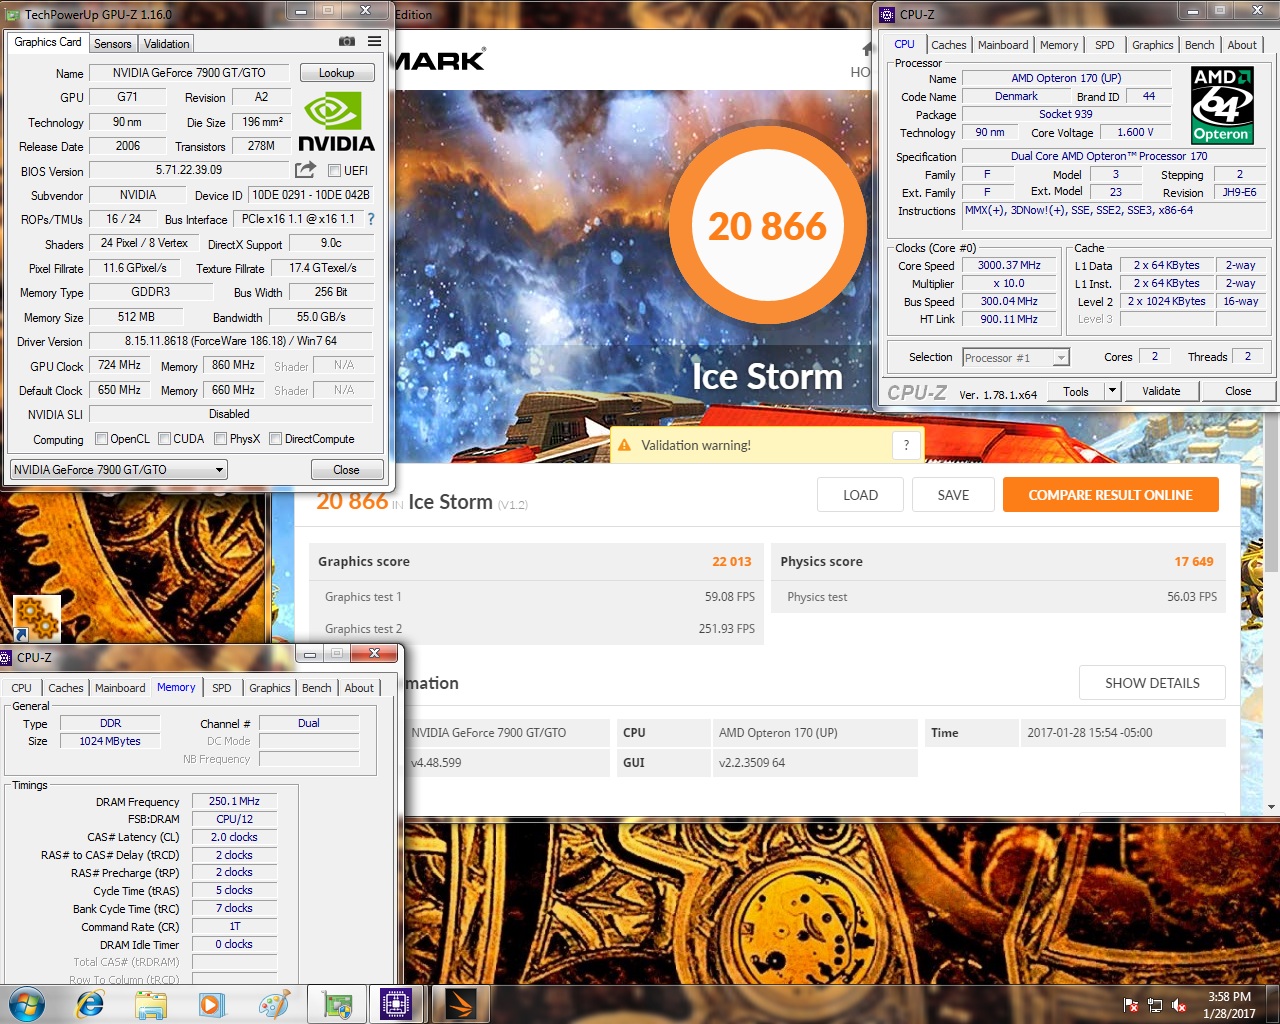The image size is (1280, 1024).
Task: Click the GPU-Z screenshot camera icon
Action: (x=347, y=42)
